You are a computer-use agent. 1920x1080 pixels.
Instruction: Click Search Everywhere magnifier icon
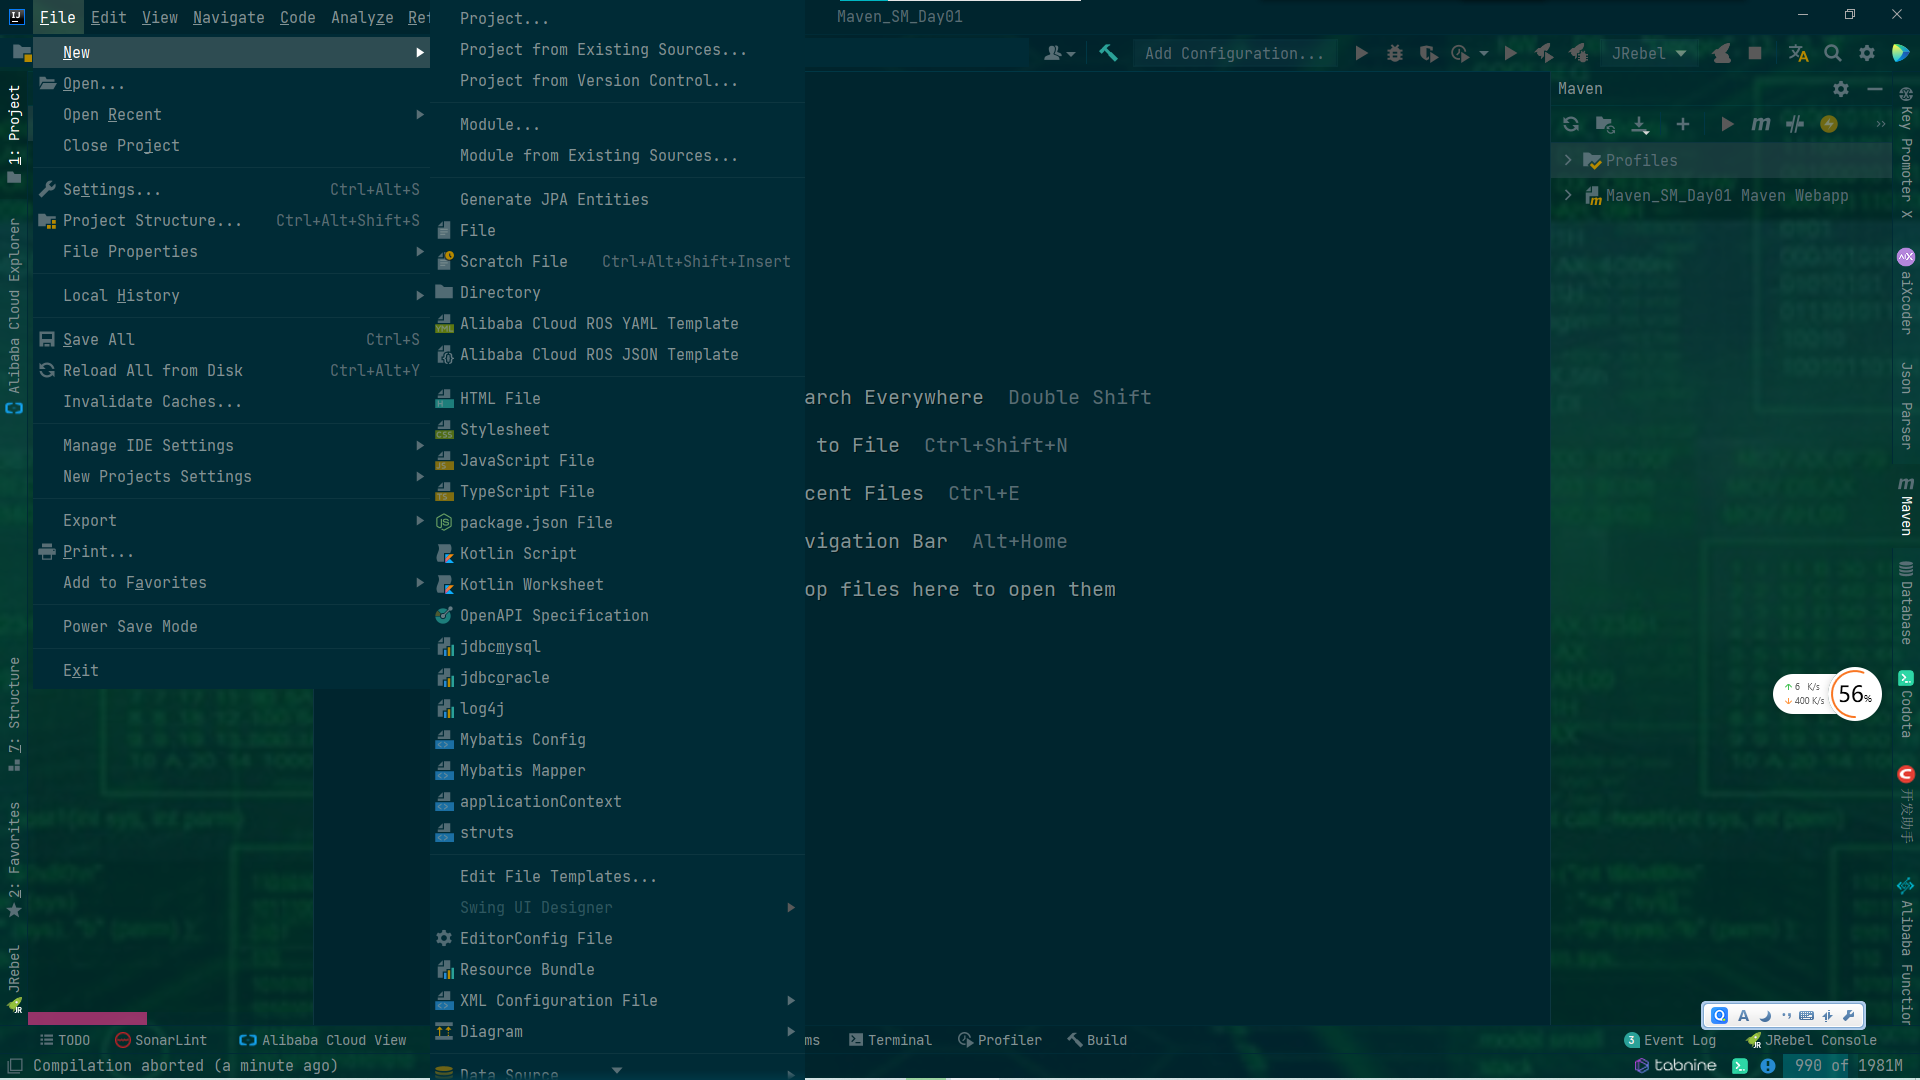tap(1832, 53)
